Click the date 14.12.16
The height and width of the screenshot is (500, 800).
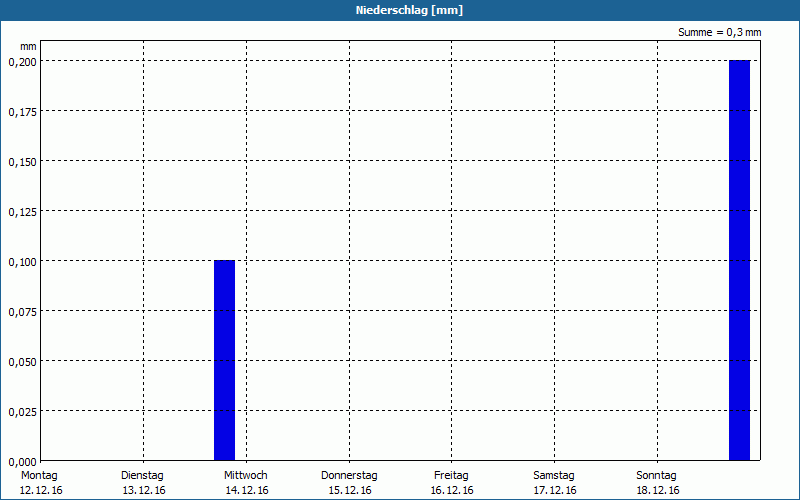pos(247,490)
